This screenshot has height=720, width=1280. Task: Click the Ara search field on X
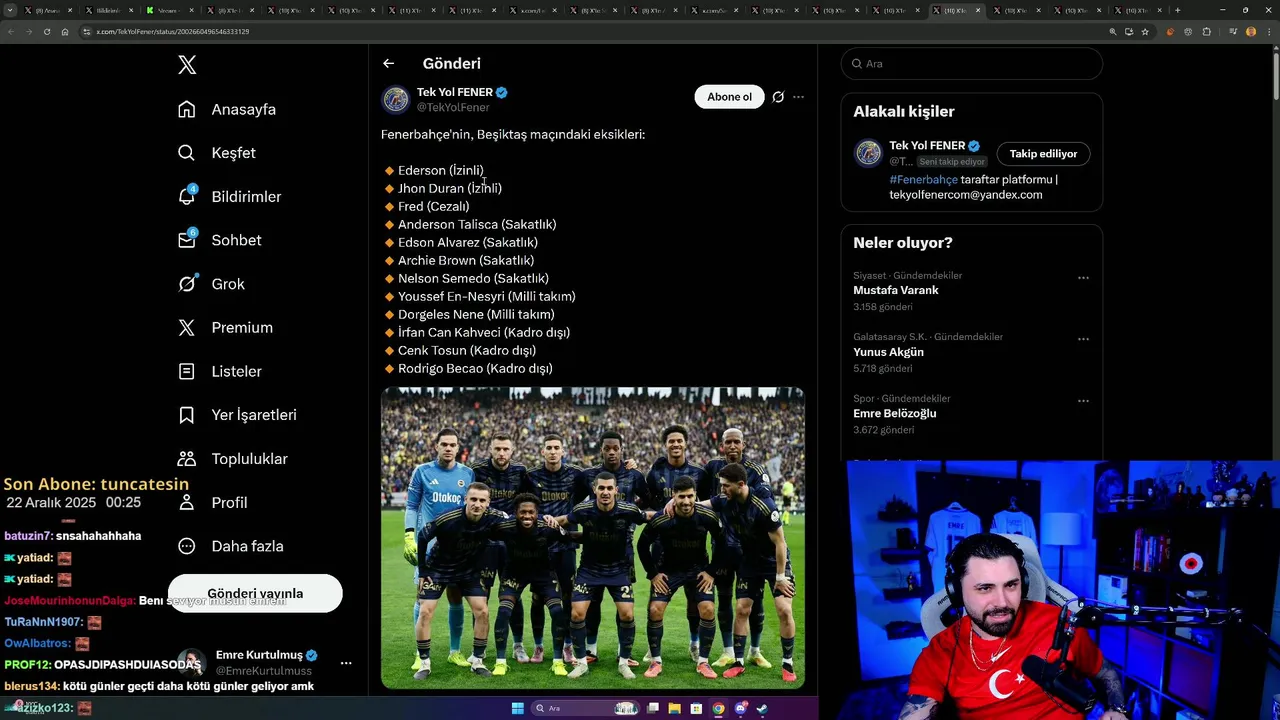[x=972, y=63]
